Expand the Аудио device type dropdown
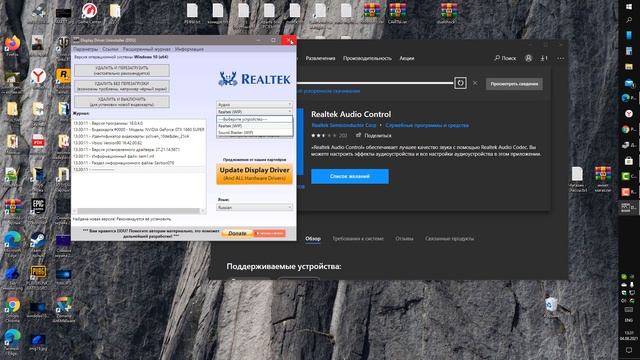Viewport: 640px width, 360px height. [254, 104]
